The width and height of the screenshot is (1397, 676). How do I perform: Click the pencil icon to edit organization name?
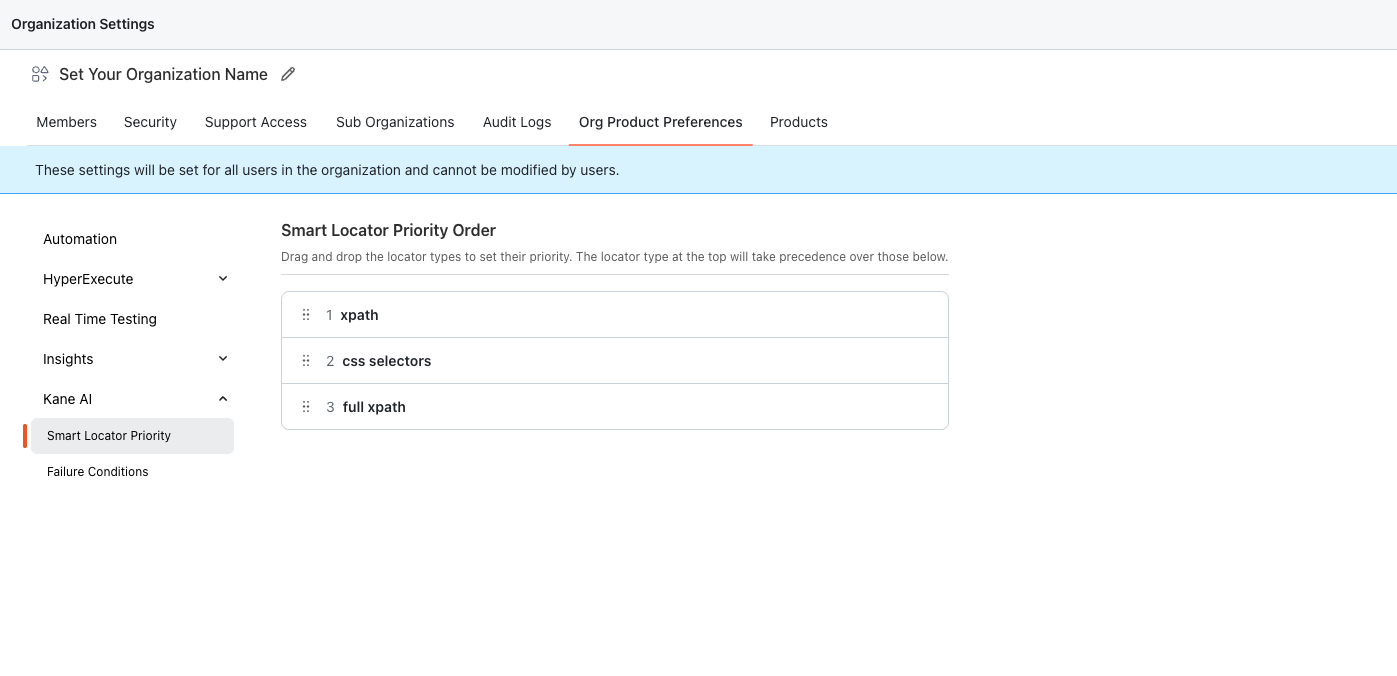pyautogui.click(x=288, y=74)
